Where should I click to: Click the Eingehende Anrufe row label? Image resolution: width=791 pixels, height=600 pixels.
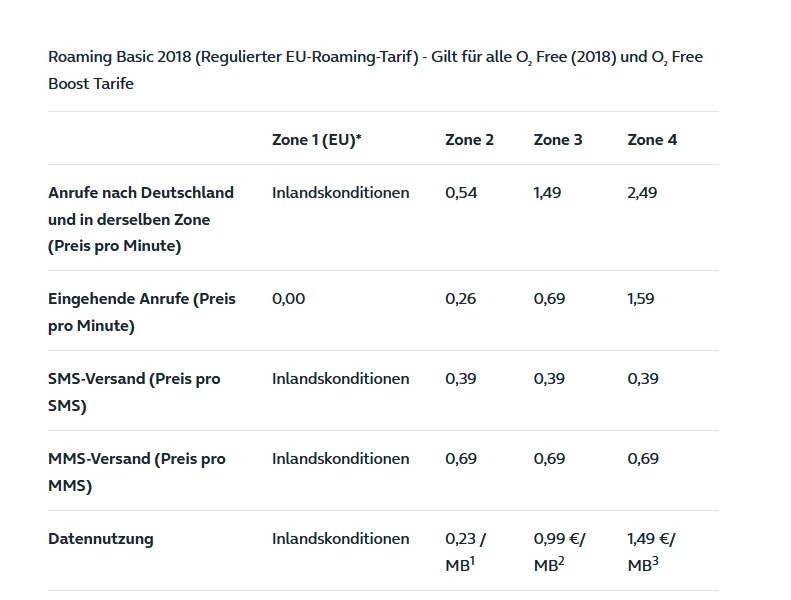(x=142, y=312)
